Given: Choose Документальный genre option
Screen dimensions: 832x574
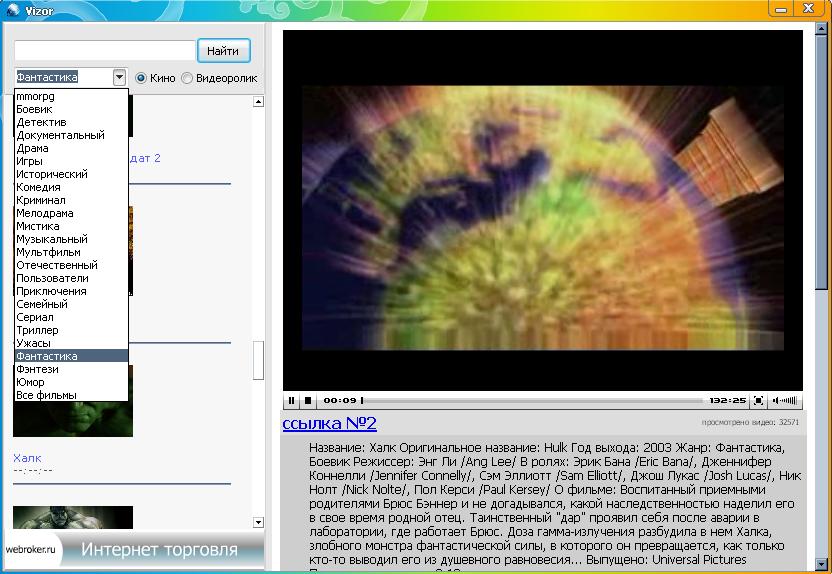Looking at the screenshot, I should (71, 135).
